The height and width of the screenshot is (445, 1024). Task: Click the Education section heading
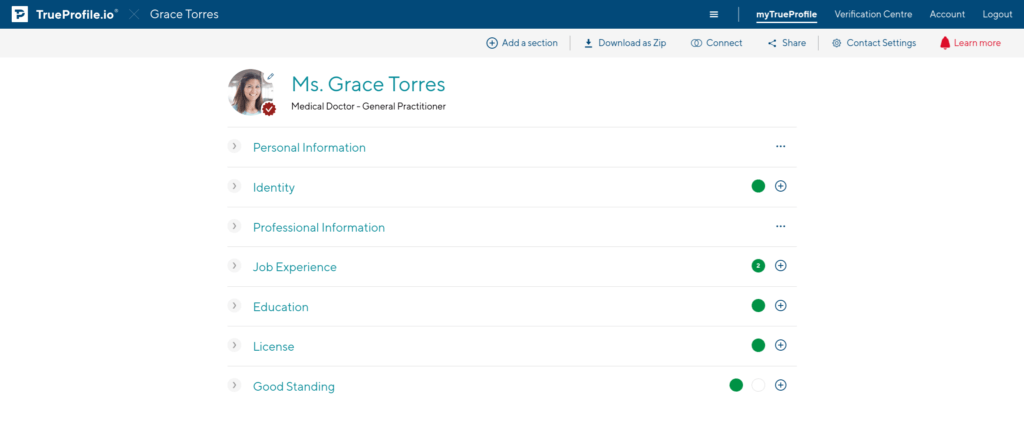[x=281, y=307]
